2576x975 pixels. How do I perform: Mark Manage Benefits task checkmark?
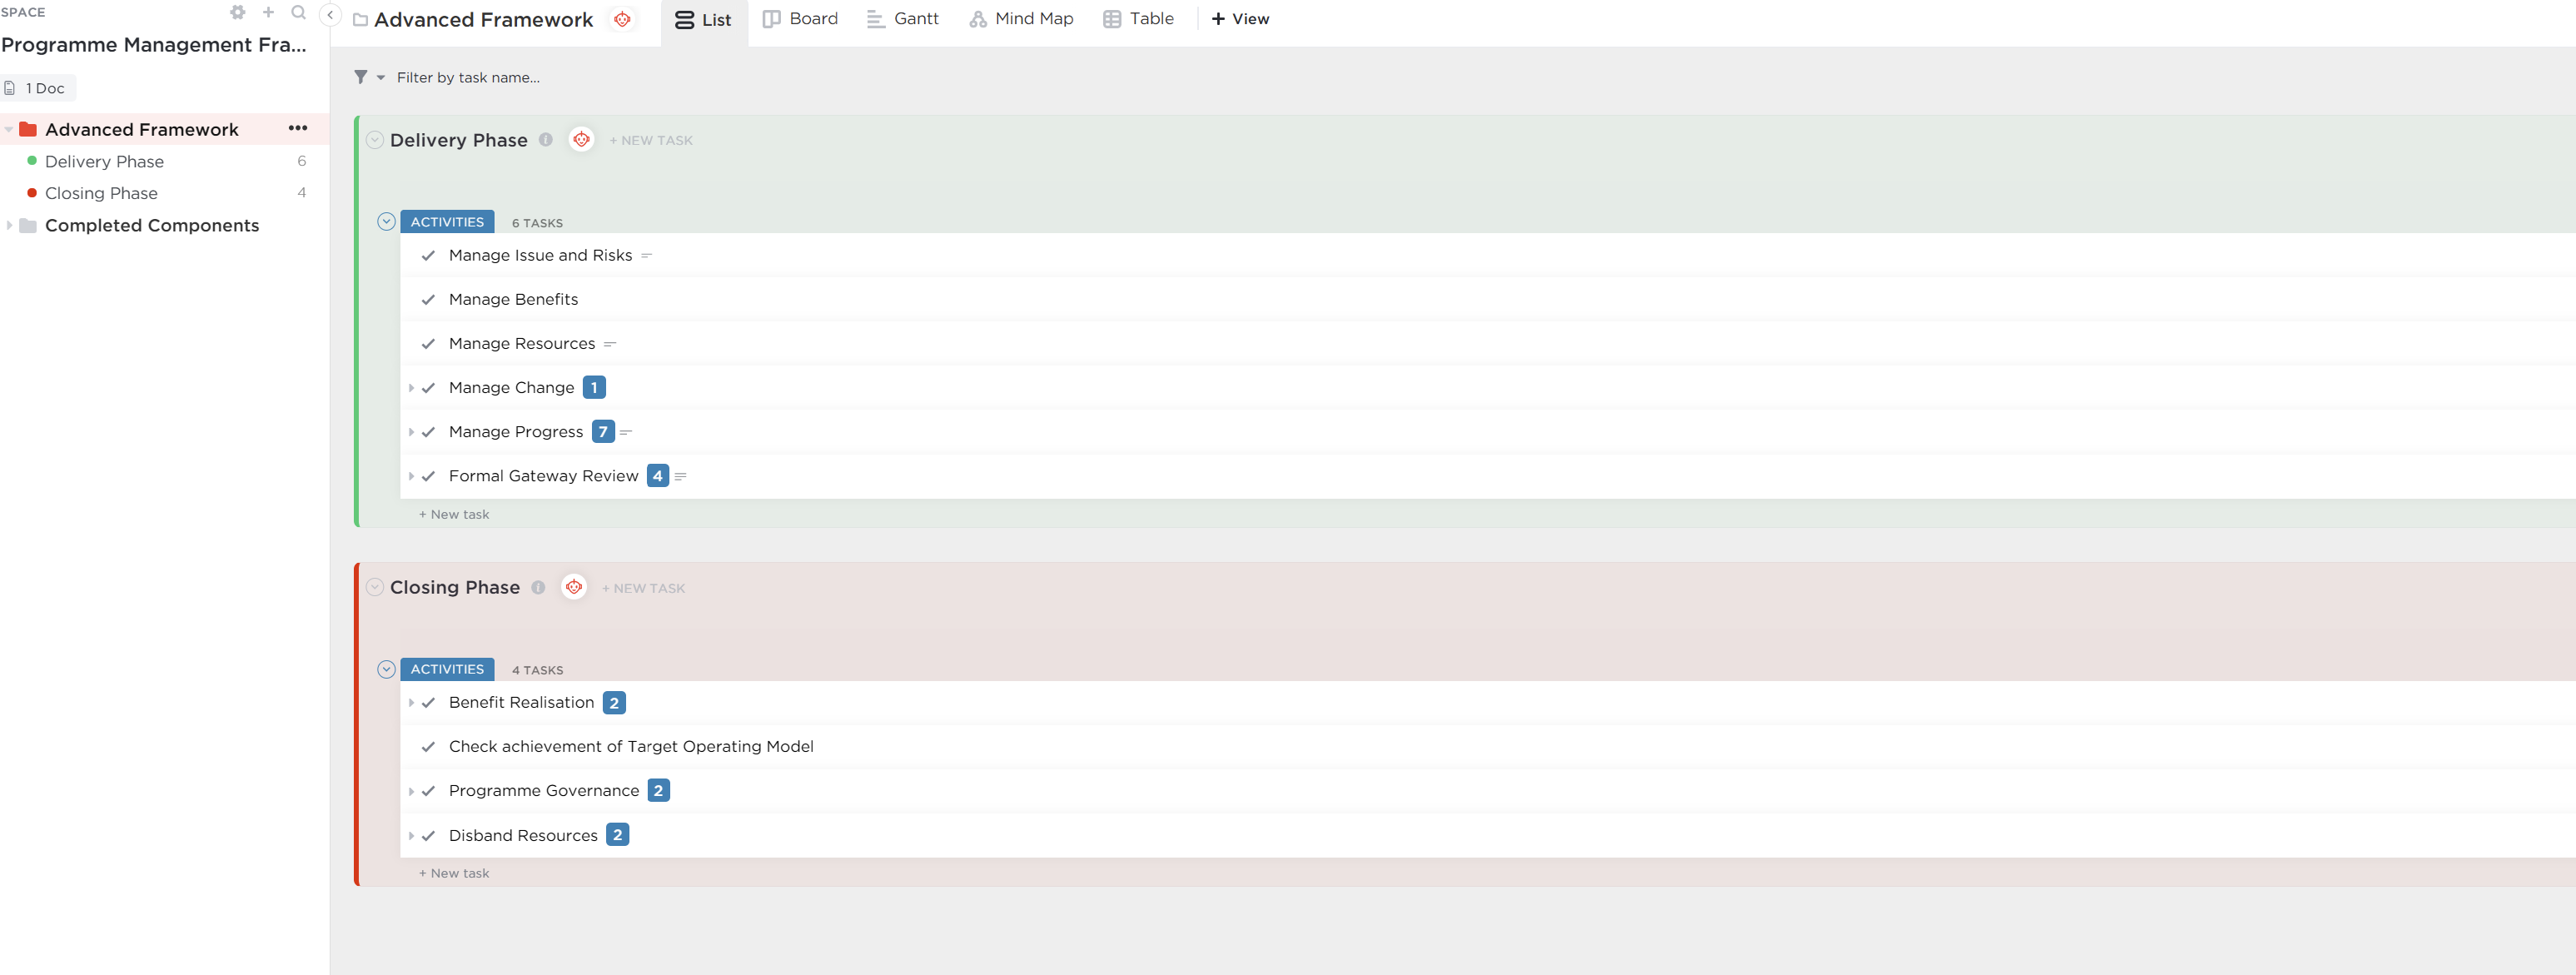[x=428, y=300]
